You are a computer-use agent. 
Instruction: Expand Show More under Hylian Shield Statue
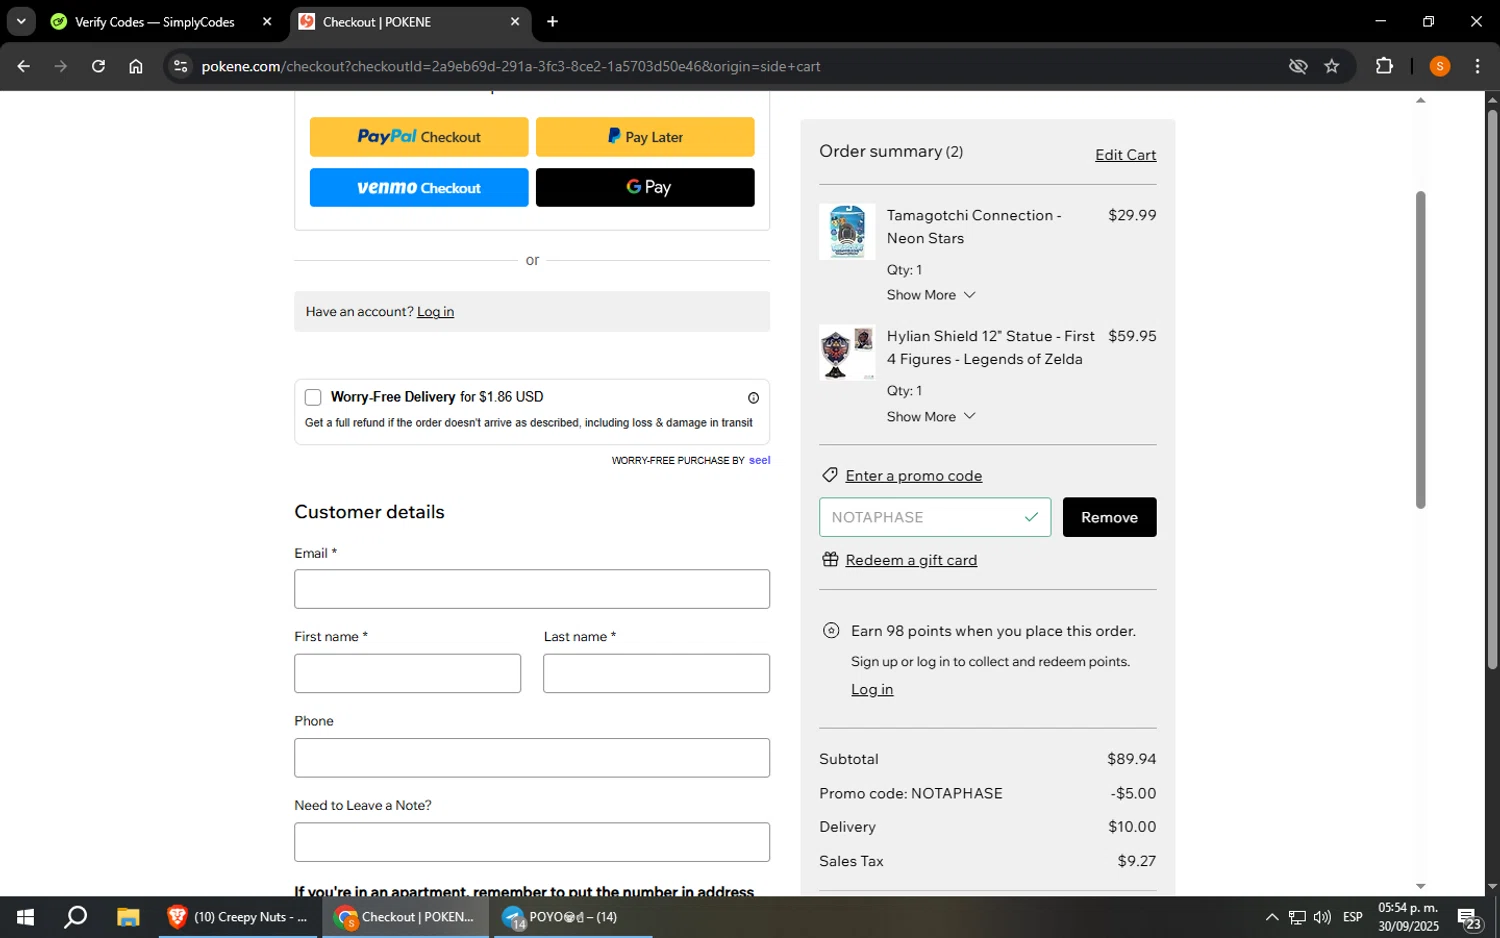pos(931,416)
